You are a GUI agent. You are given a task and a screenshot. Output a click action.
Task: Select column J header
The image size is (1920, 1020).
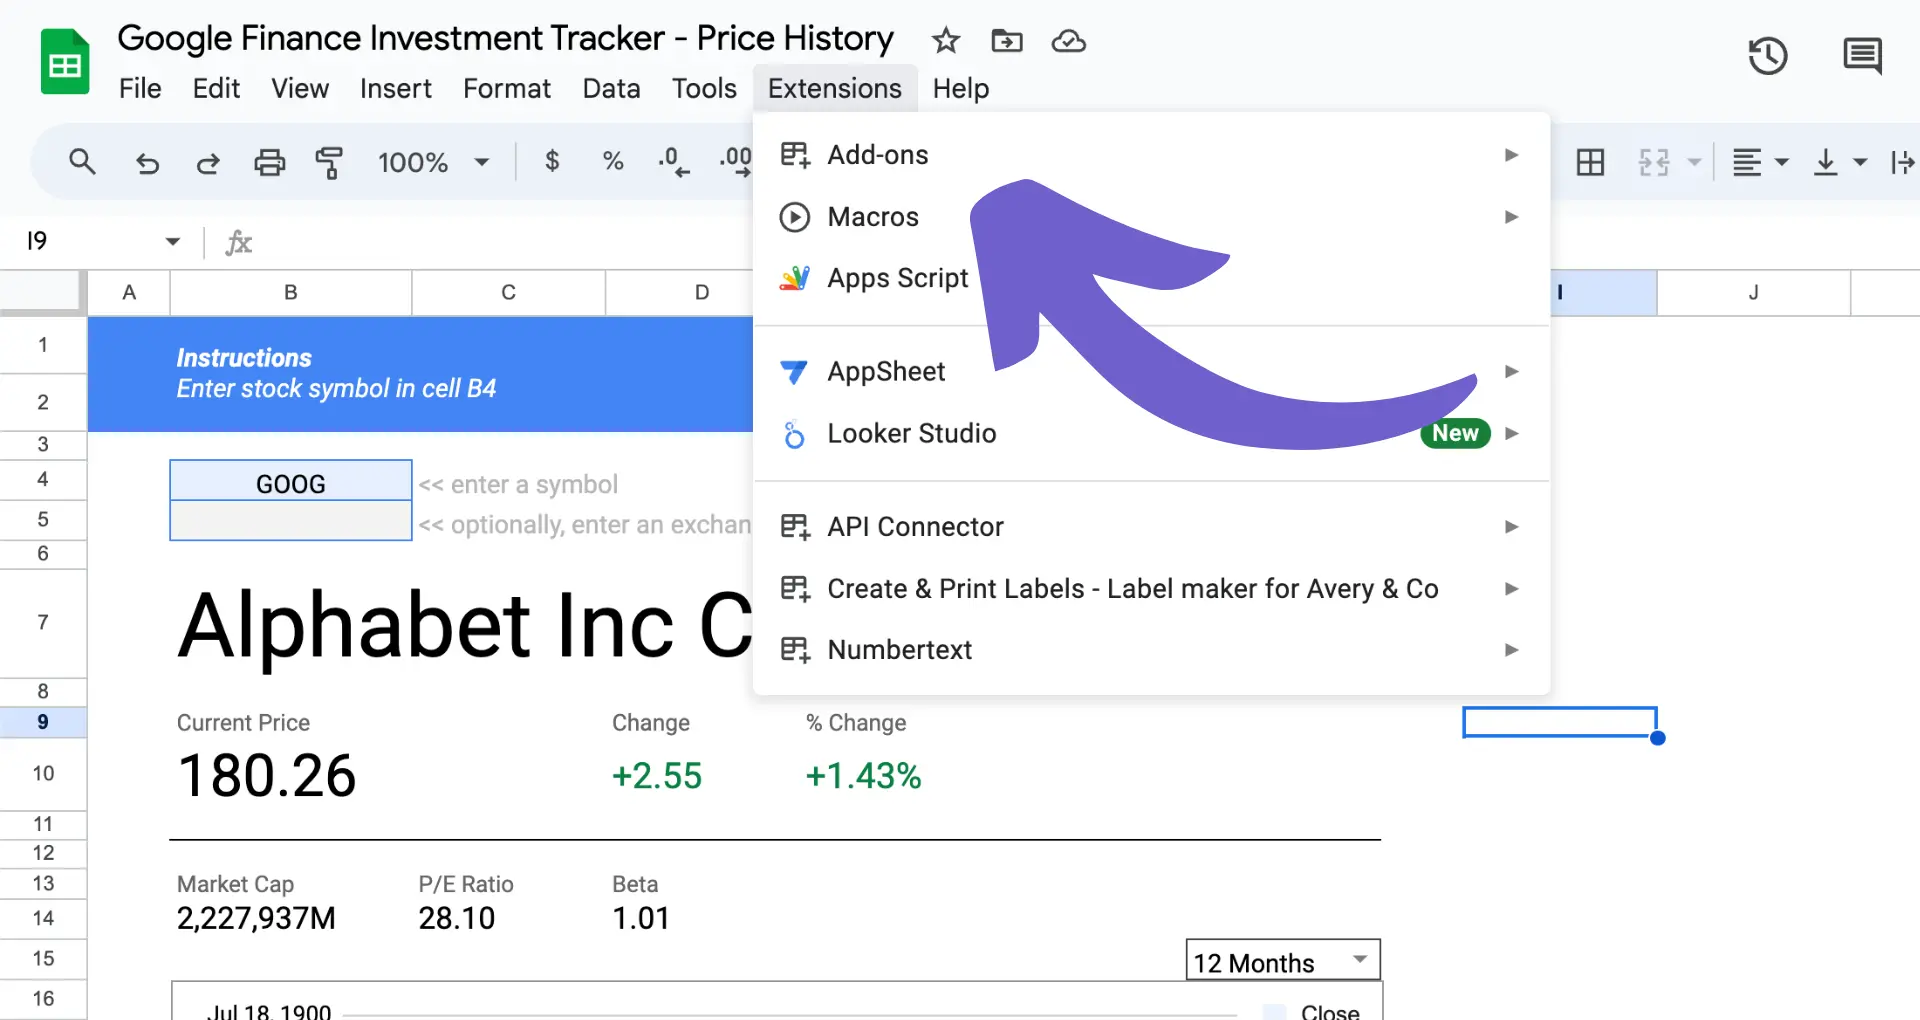tap(1753, 293)
